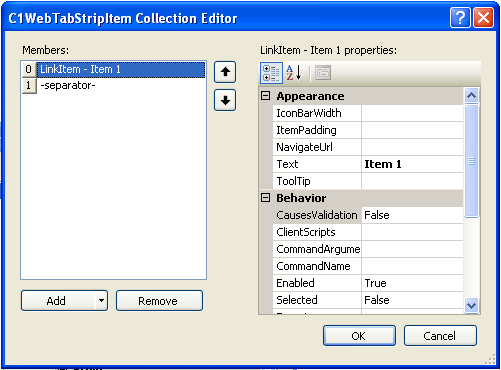
Task: Move selected member up
Action: pos(225,72)
